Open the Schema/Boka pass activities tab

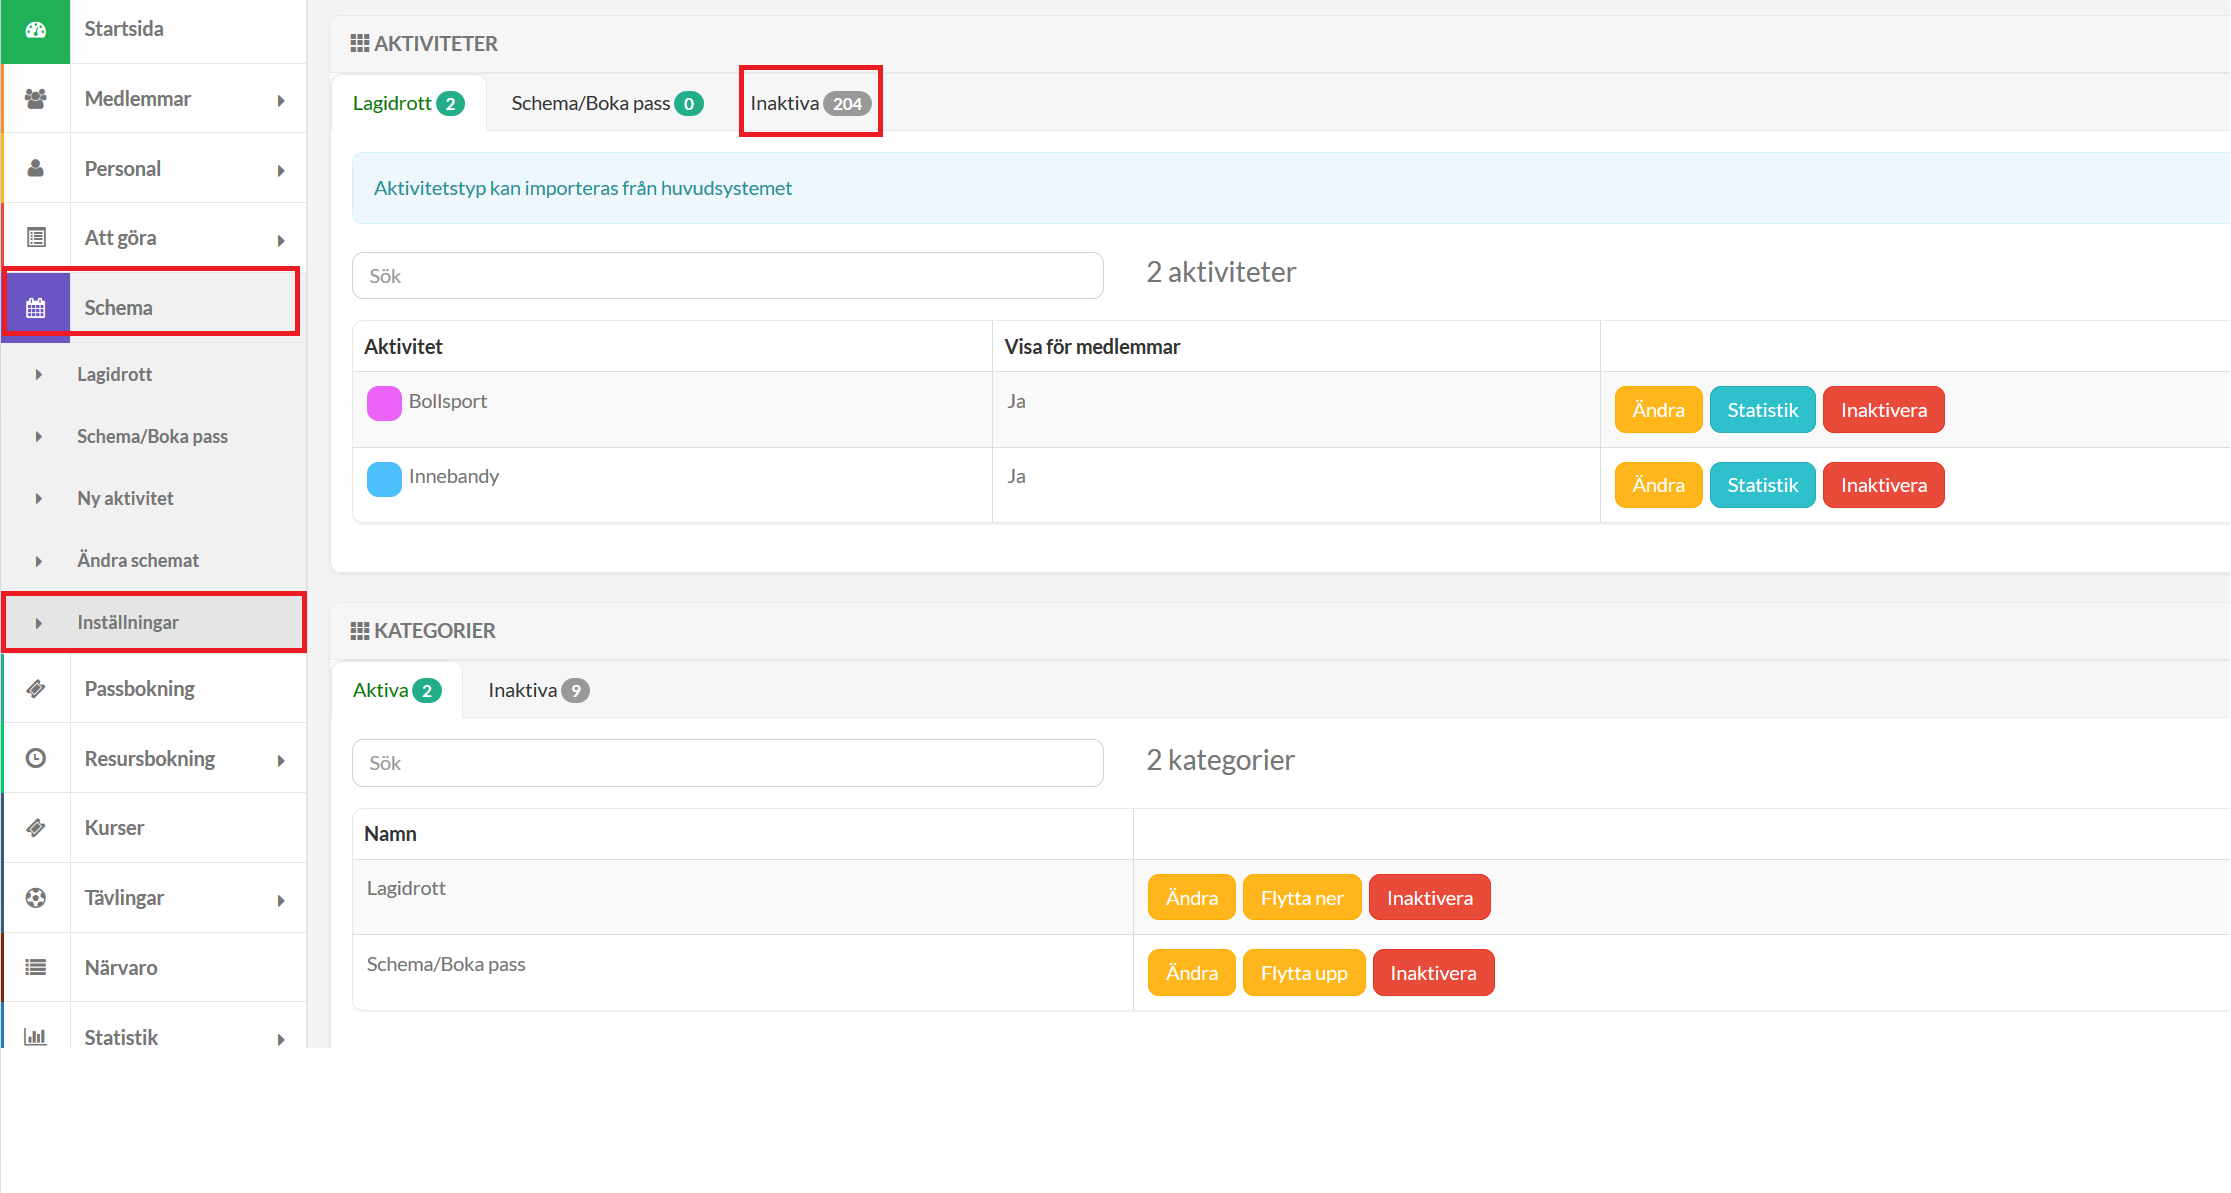click(x=606, y=103)
